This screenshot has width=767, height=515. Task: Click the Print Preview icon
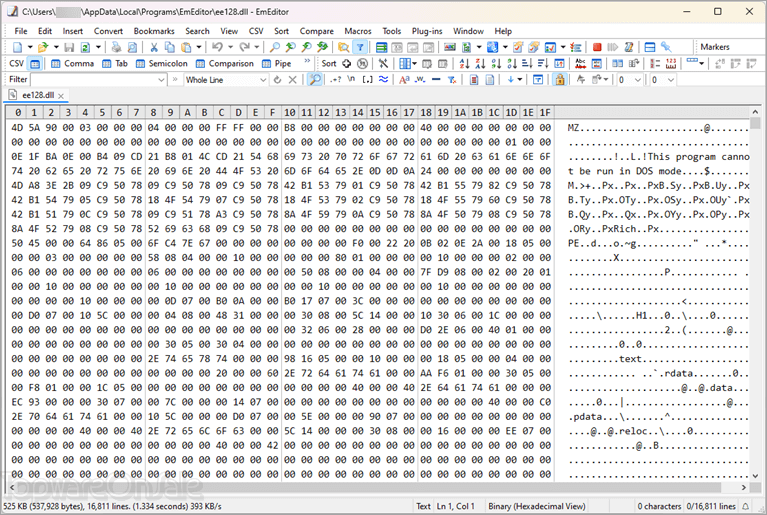132,47
